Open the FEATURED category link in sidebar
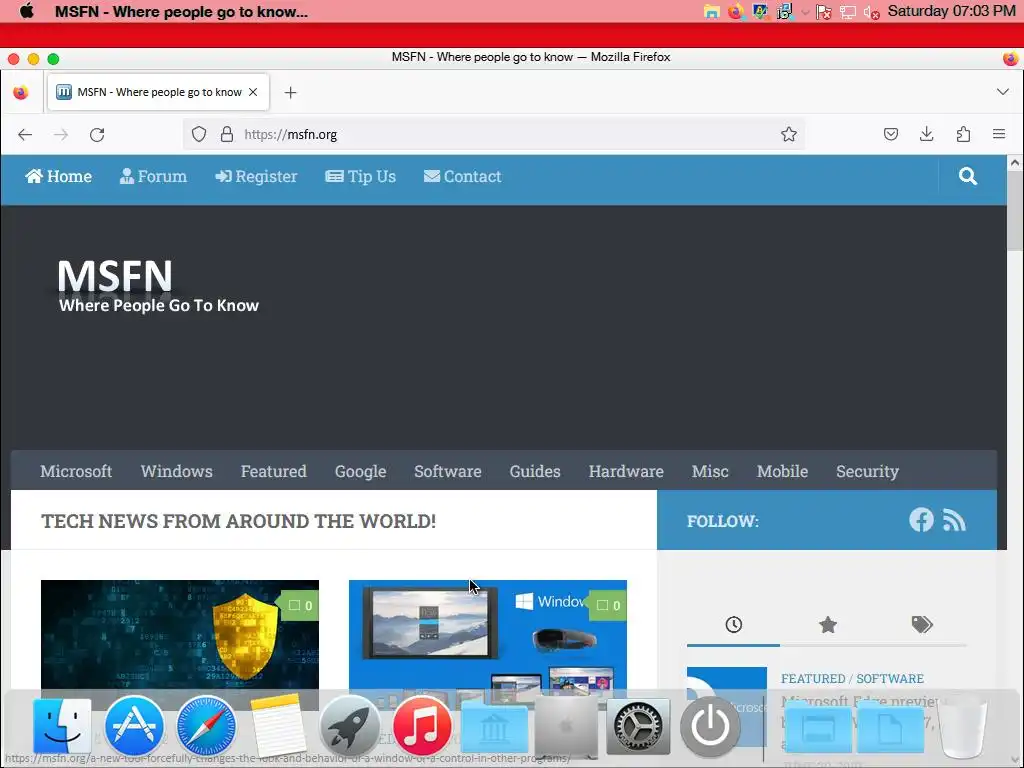Viewport: 1024px width, 768px height. (x=813, y=679)
